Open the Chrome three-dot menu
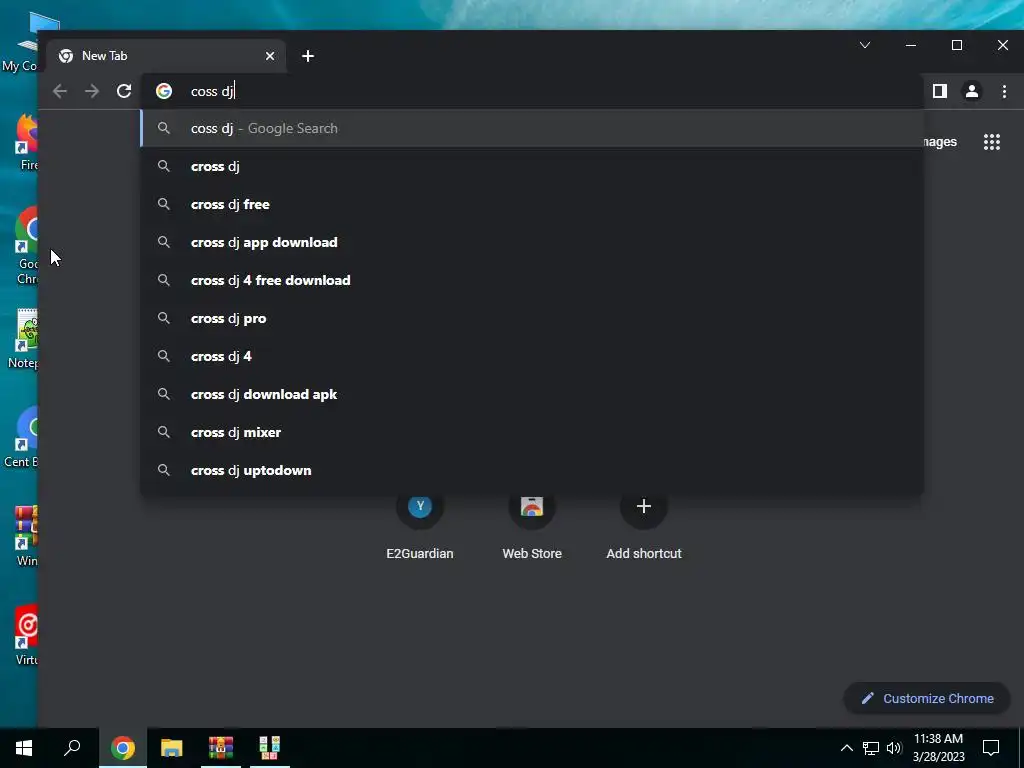The height and width of the screenshot is (768, 1024). 1004,91
